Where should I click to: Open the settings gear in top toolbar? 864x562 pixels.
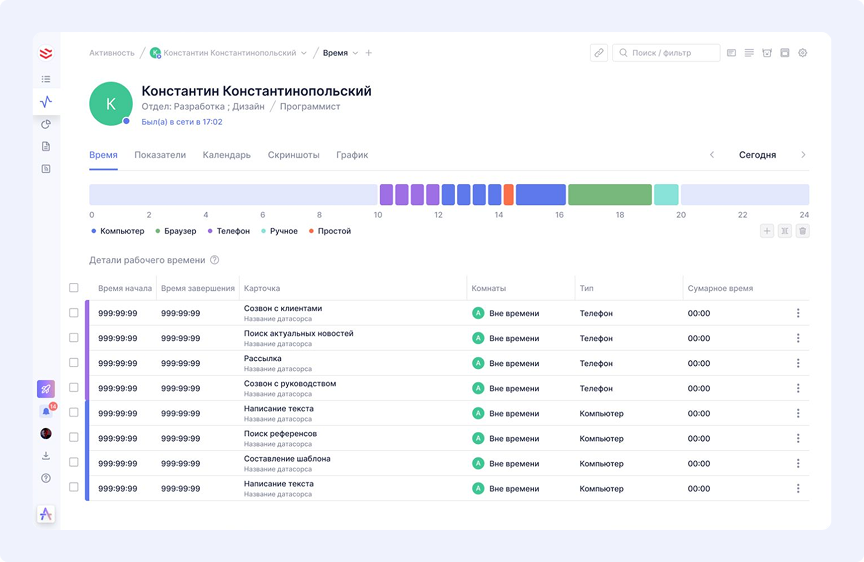pyautogui.click(x=802, y=53)
